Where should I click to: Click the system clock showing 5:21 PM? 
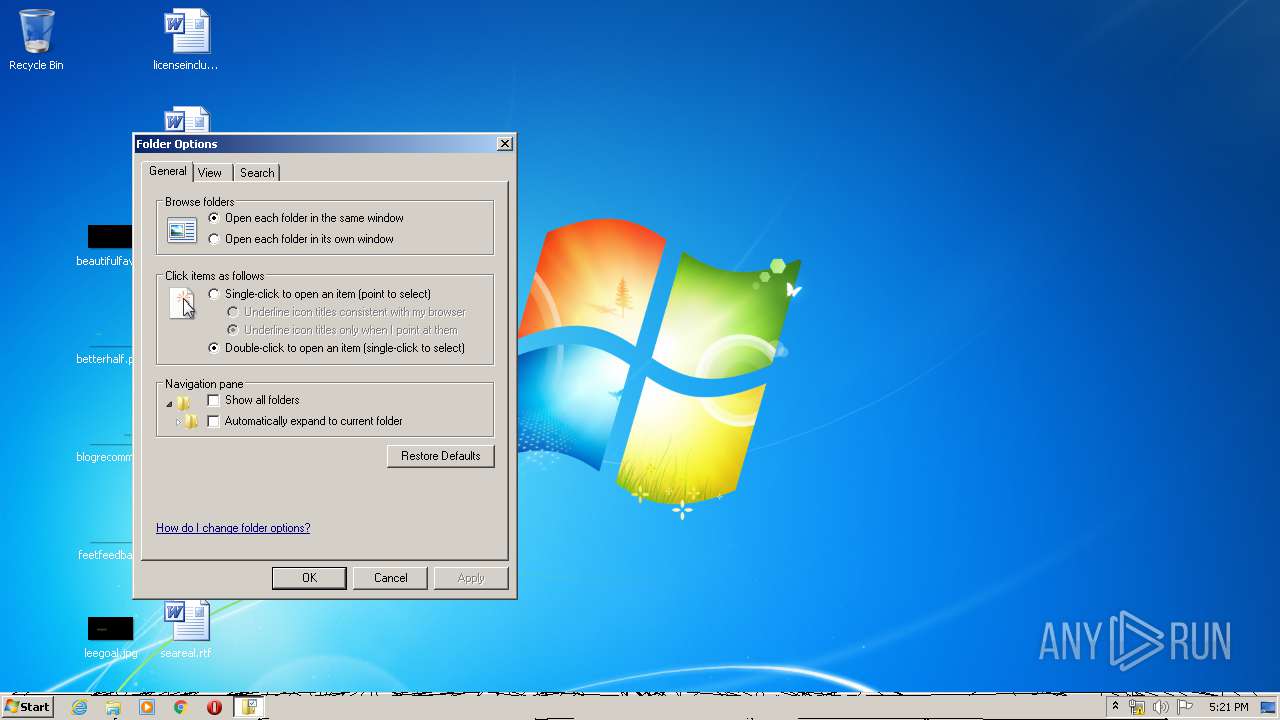(x=1228, y=707)
